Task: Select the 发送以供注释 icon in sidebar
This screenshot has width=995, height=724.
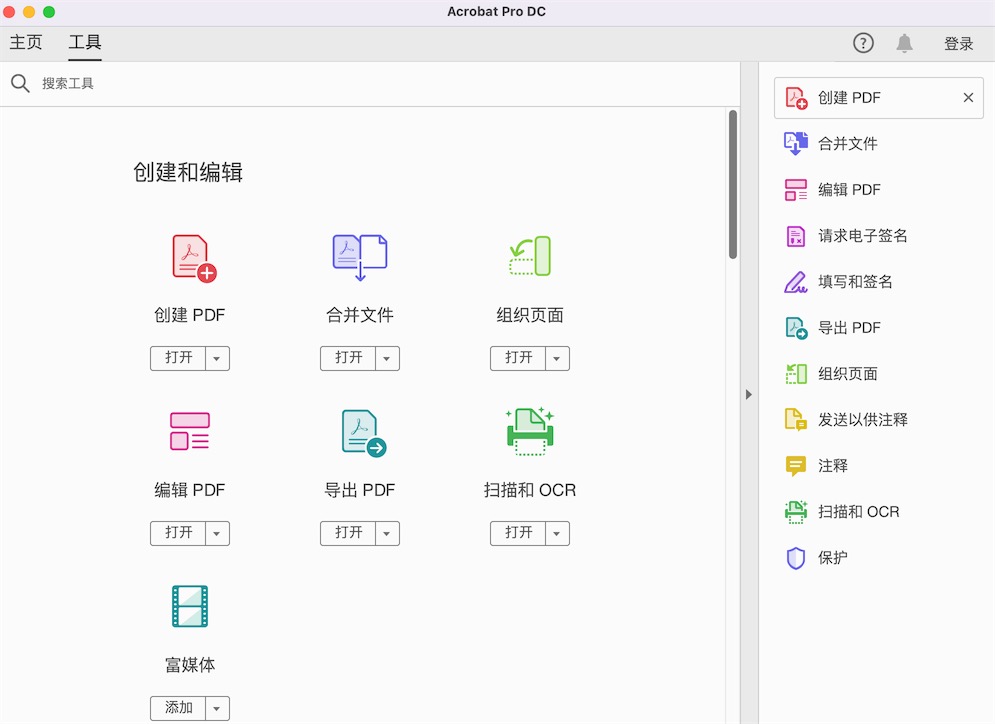Action: click(x=796, y=419)
